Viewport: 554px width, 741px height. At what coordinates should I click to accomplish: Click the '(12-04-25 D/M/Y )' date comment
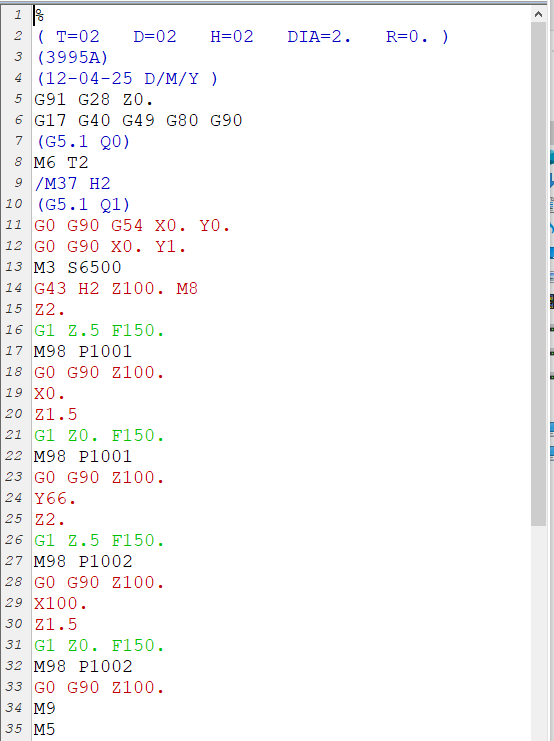[x=128, y=78]
